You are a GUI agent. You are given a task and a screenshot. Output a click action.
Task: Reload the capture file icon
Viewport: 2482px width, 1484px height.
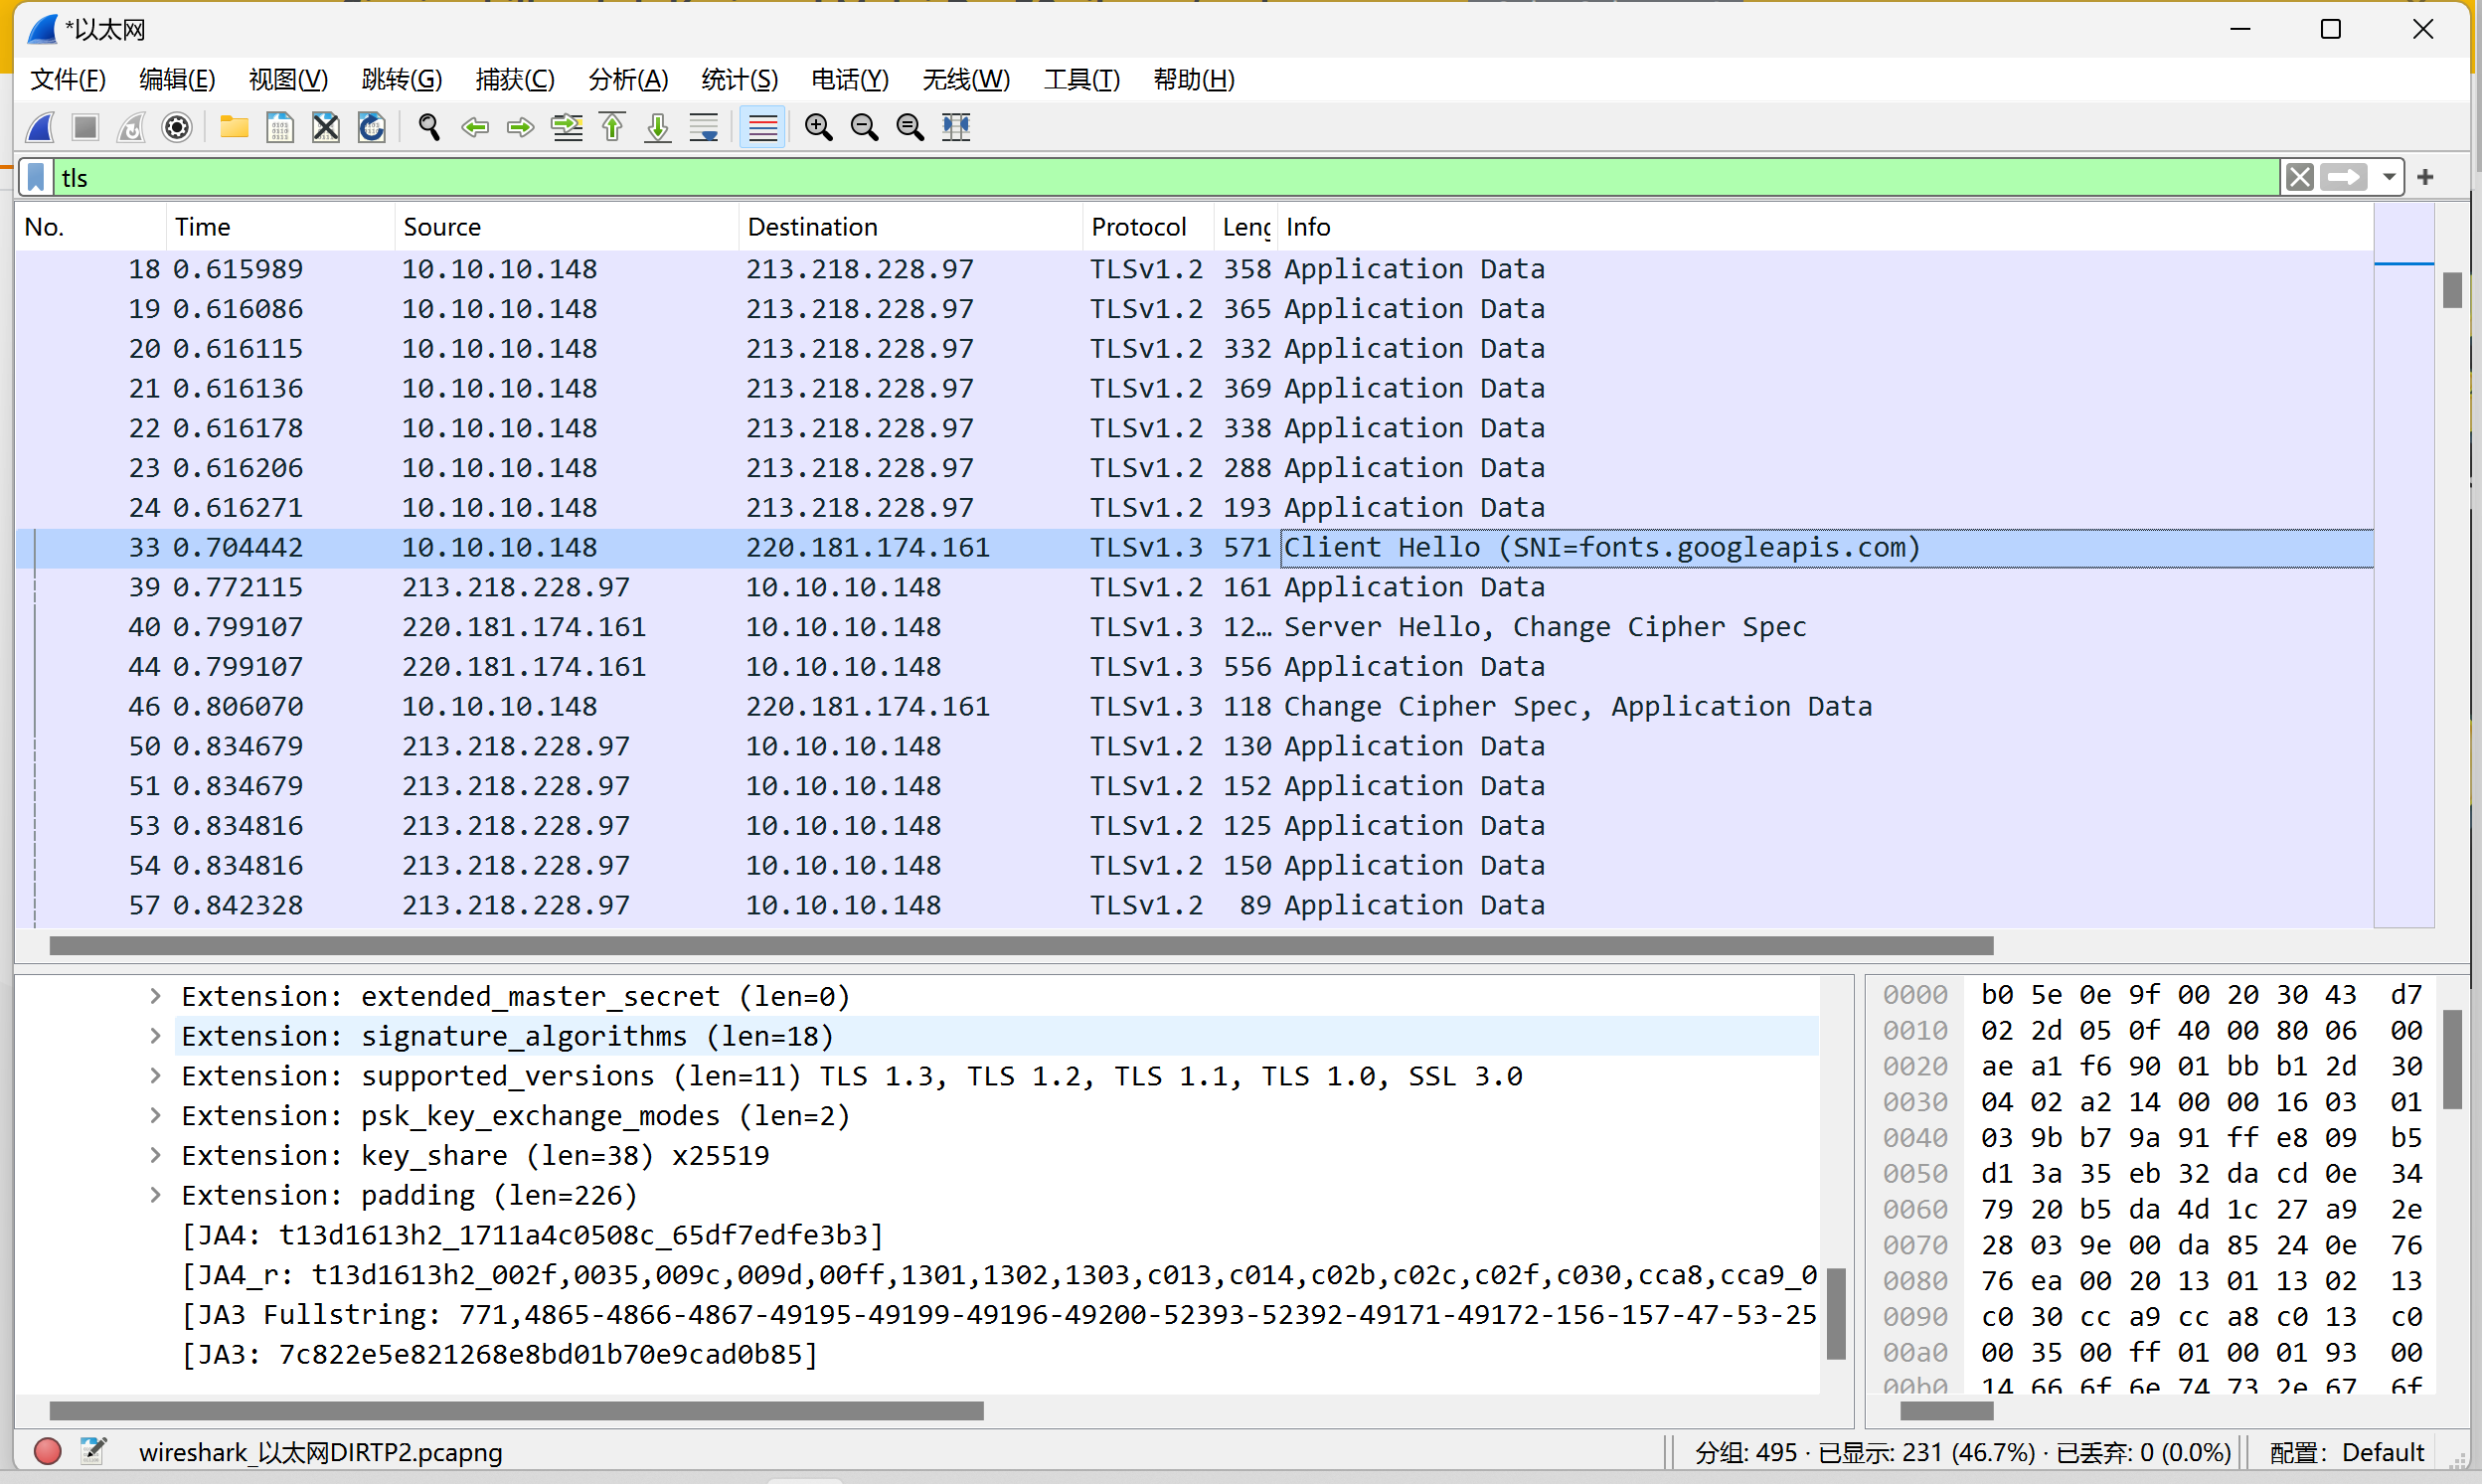(x=372, y=127)
